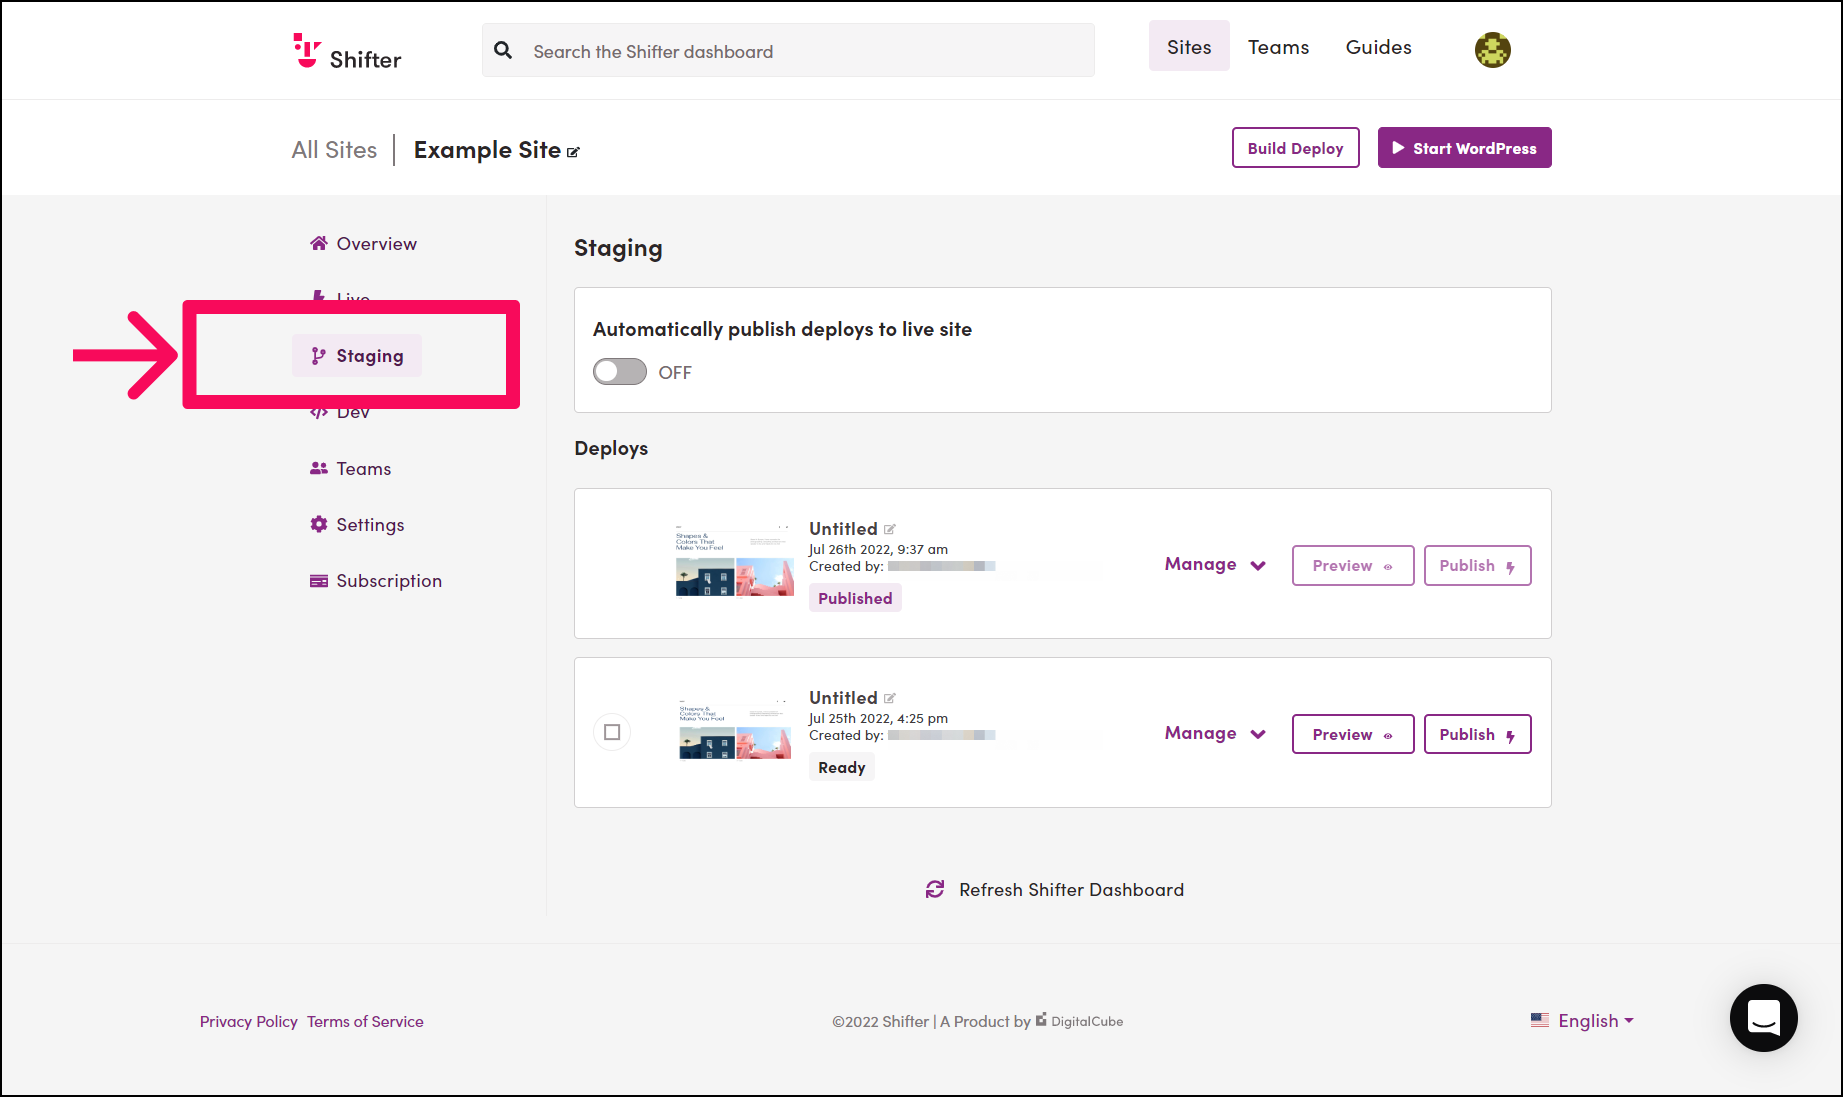Publish the Jul 26th deploy
The width and height of the screenshot is (1843, 1097).
(x=1477, y=566)
